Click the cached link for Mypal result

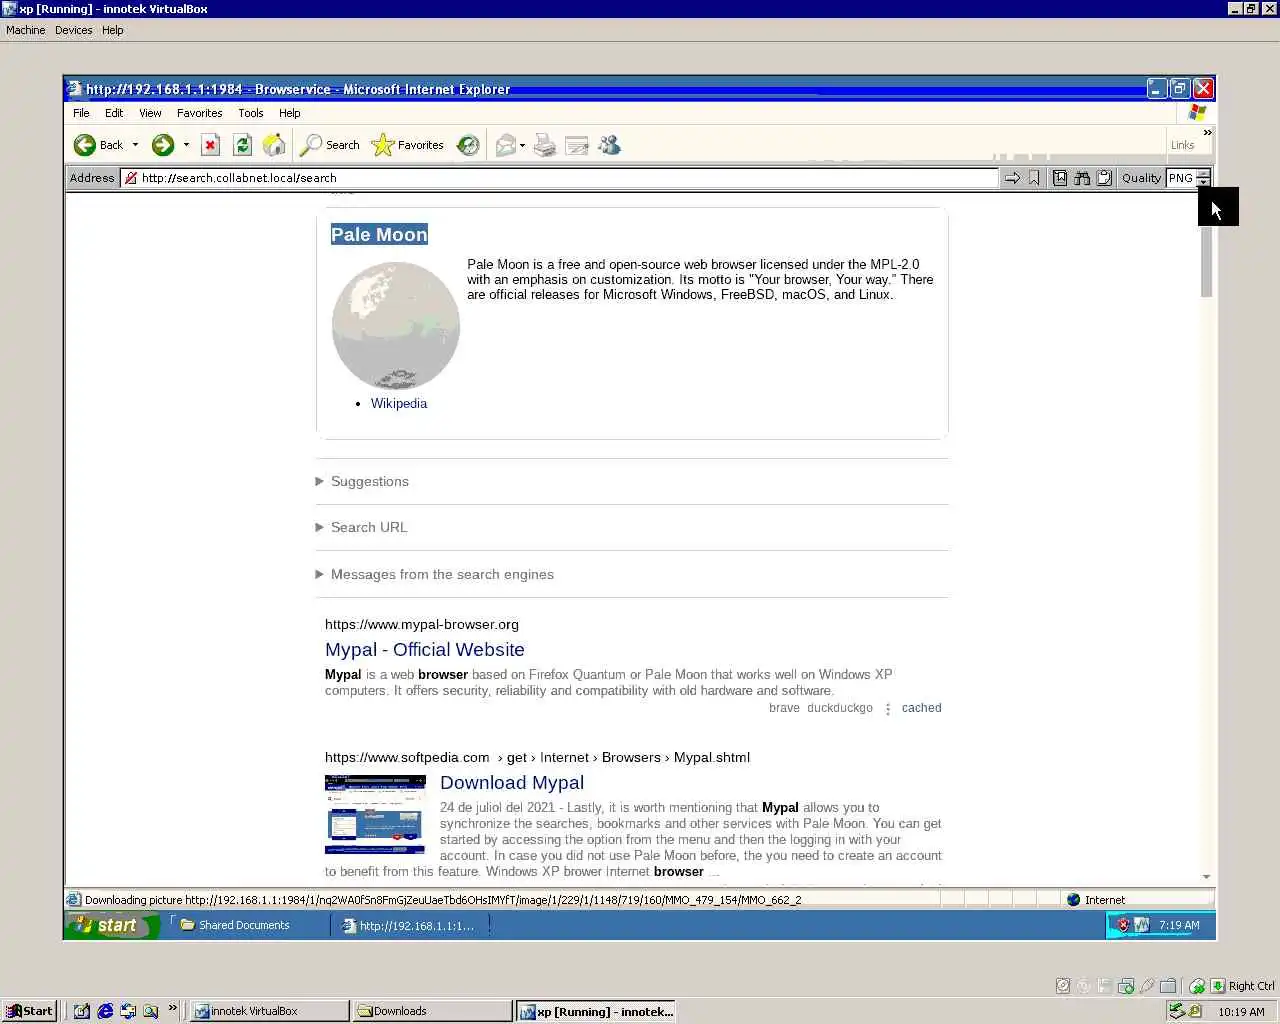tap(921, 708)
